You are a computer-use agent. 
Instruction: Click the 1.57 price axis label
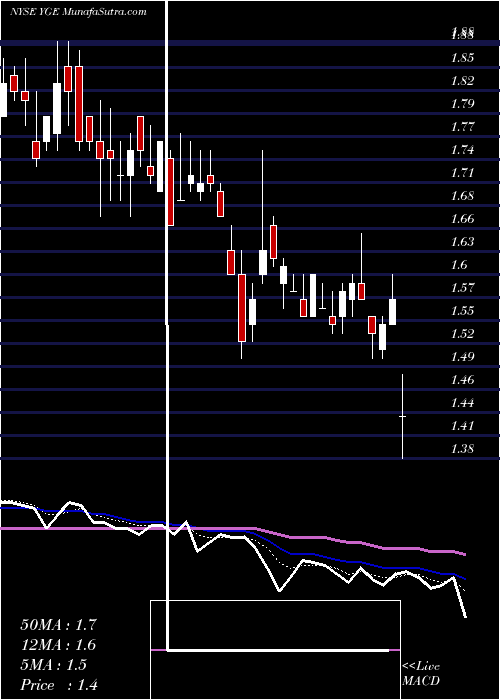click(x=462, y=288)
